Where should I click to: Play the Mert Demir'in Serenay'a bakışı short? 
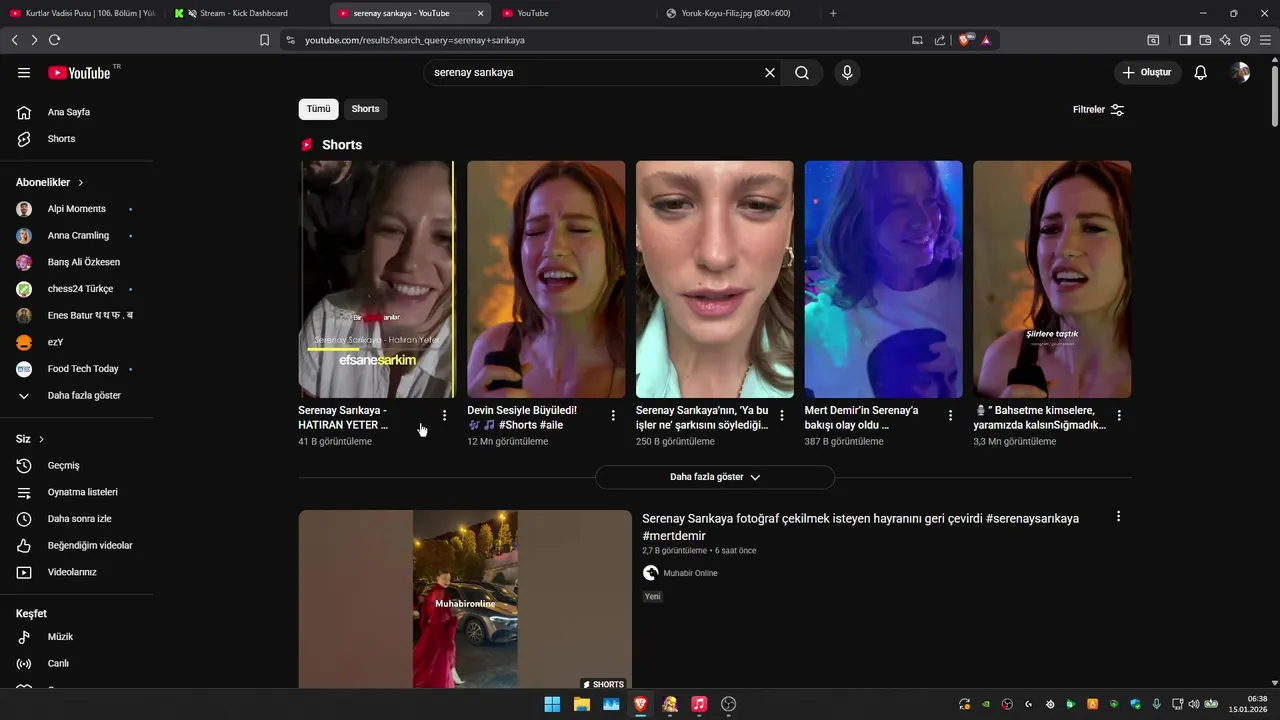point(883,279)
